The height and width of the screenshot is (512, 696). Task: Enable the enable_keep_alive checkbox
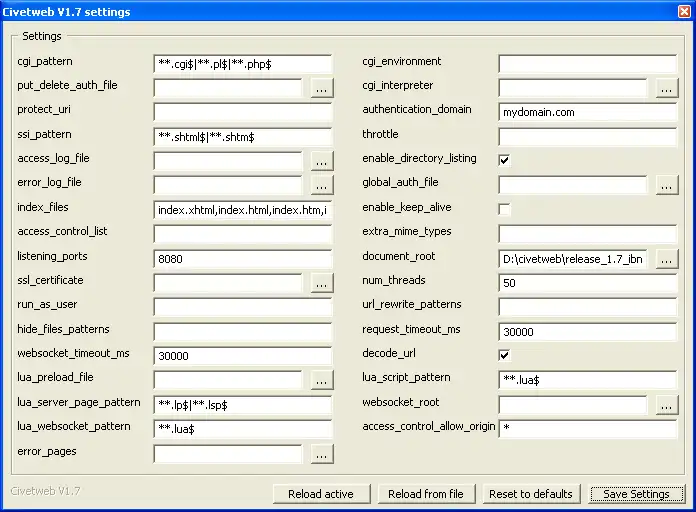tap(504, 209)
